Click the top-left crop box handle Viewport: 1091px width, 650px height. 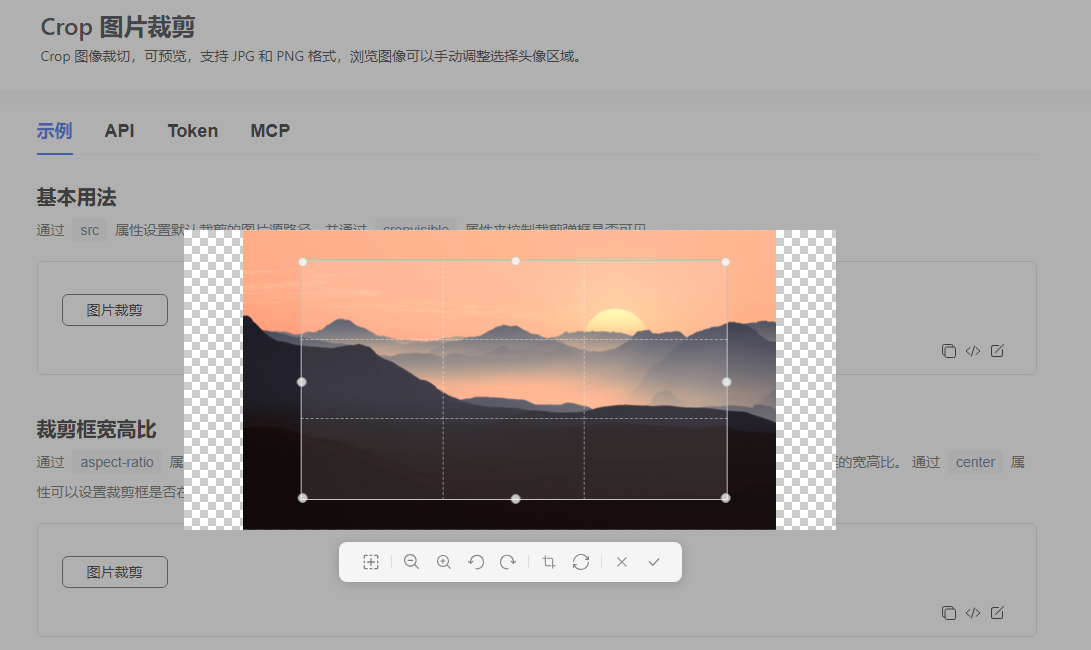click(303, 262)
